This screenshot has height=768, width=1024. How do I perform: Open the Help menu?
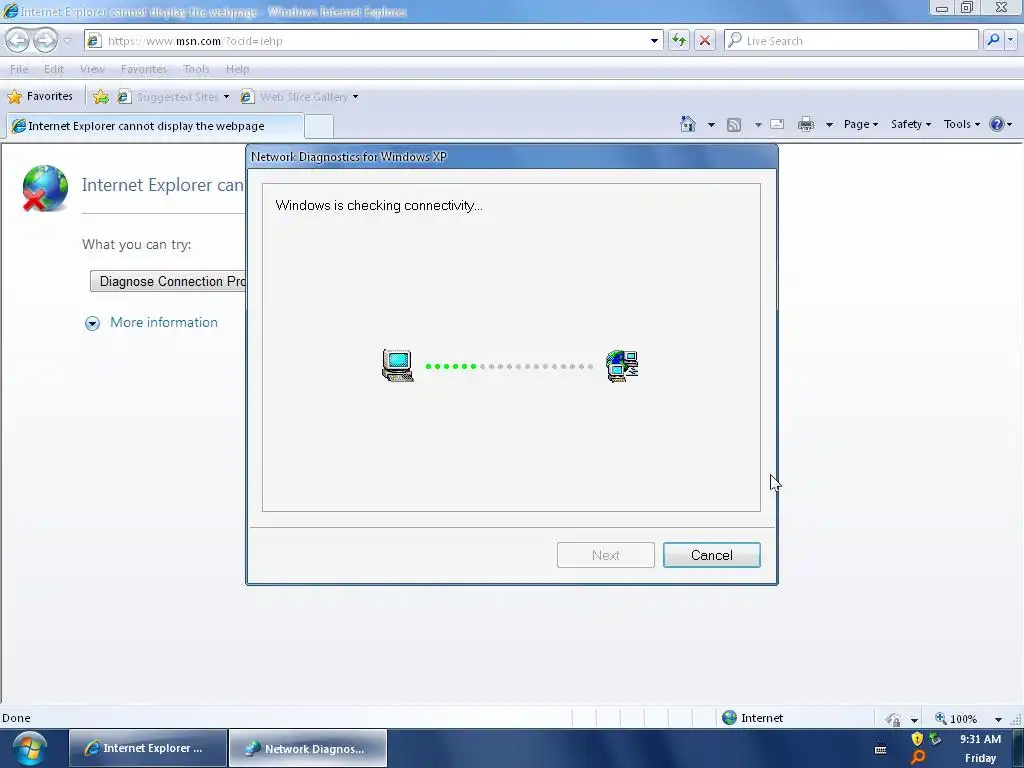237,69
